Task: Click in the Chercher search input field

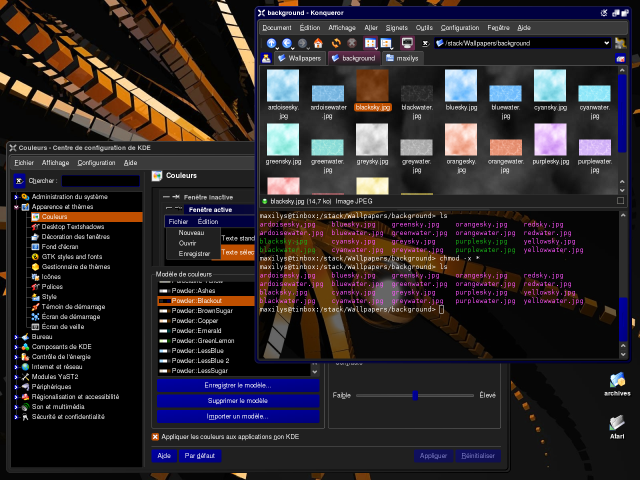Action: point(101,181)
